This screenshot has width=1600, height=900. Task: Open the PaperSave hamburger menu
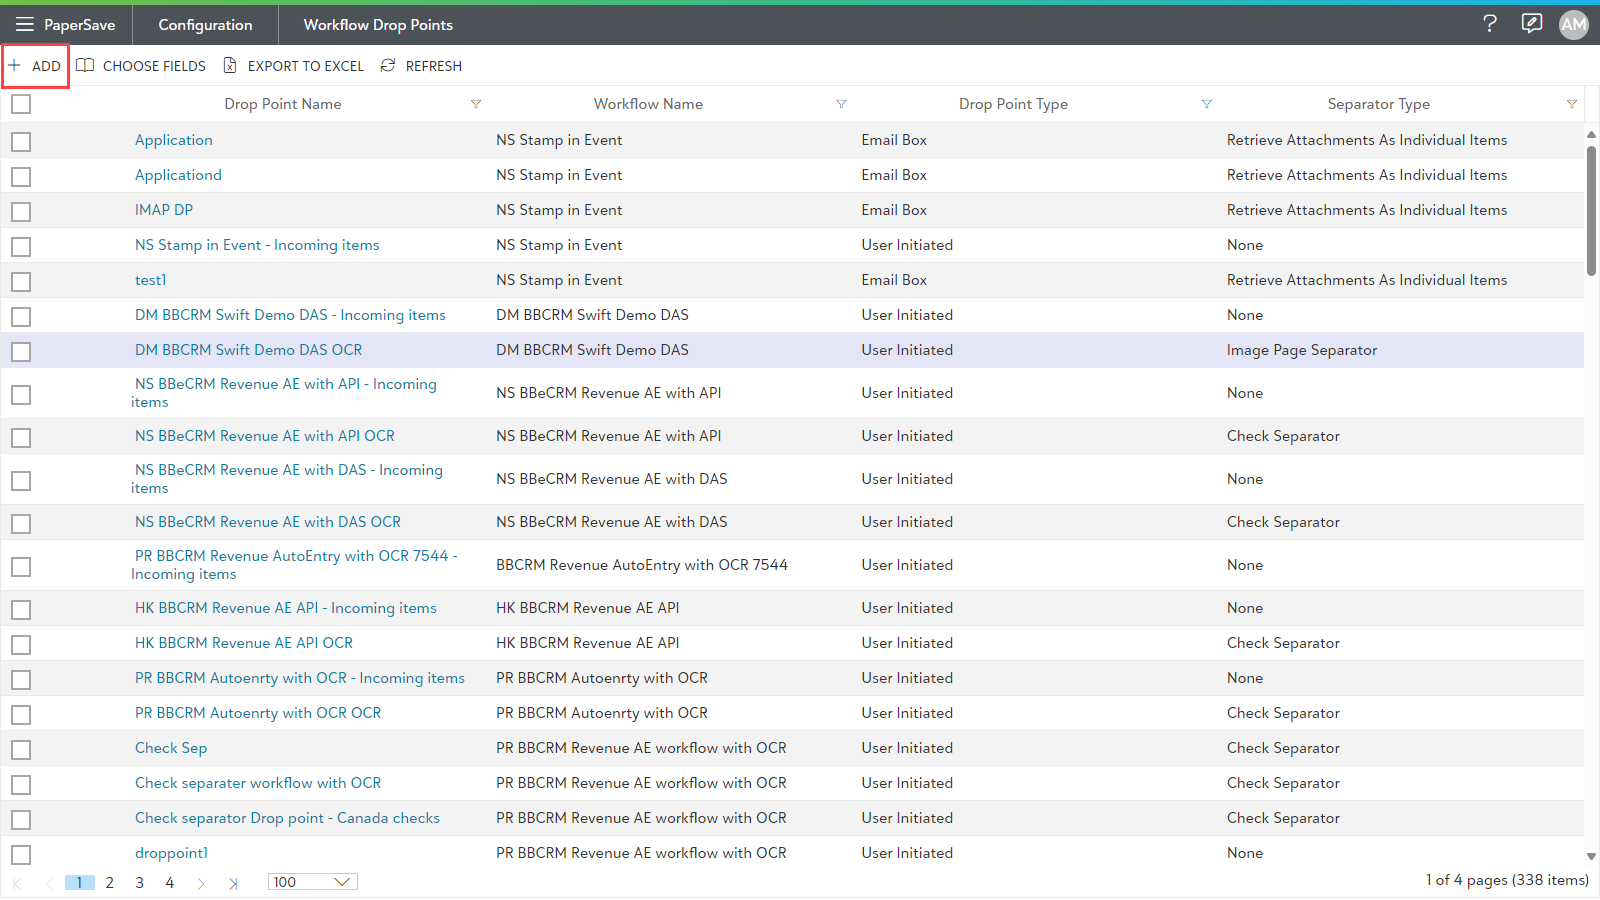click(x=24, y=24)
